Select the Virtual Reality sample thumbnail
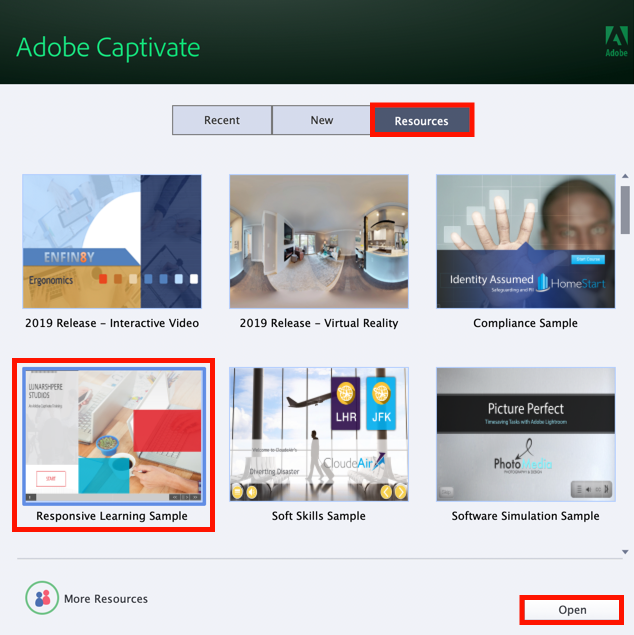This screenshot has width=634, height=635. click(x=319, y=241)
